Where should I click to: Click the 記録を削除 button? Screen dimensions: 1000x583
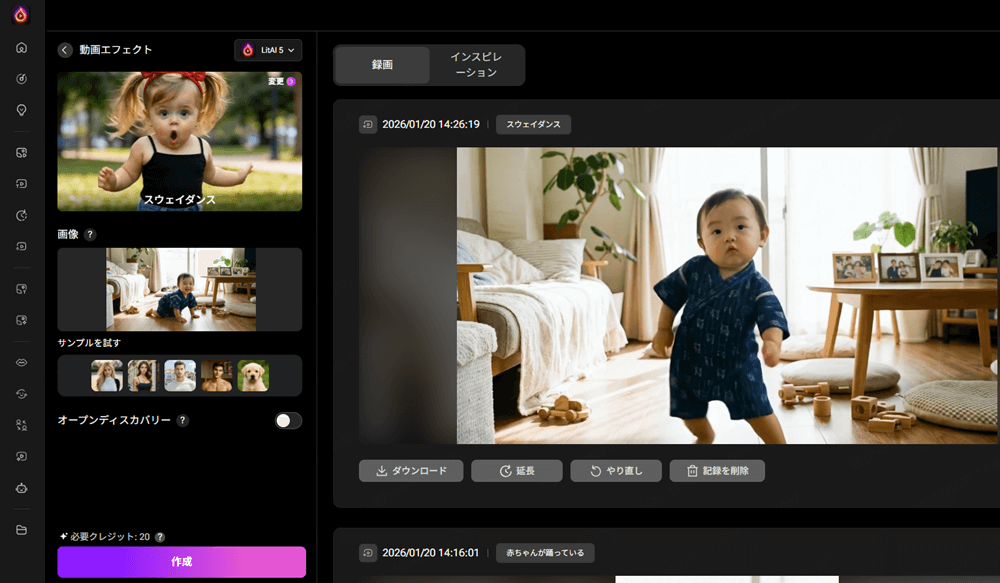[717, 471]
